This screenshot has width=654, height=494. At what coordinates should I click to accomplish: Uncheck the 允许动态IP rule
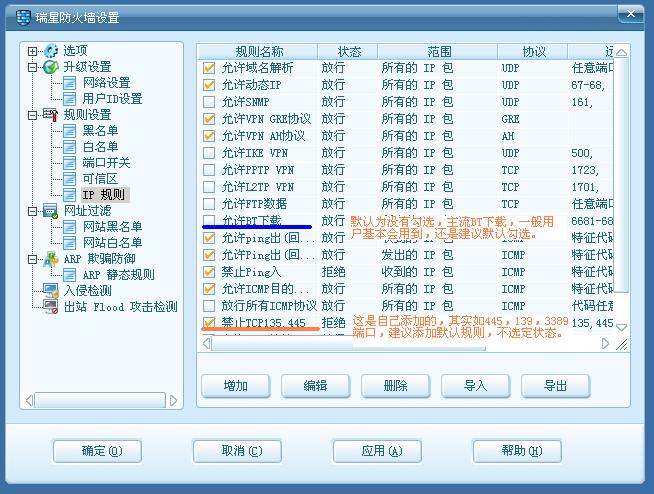209,85
